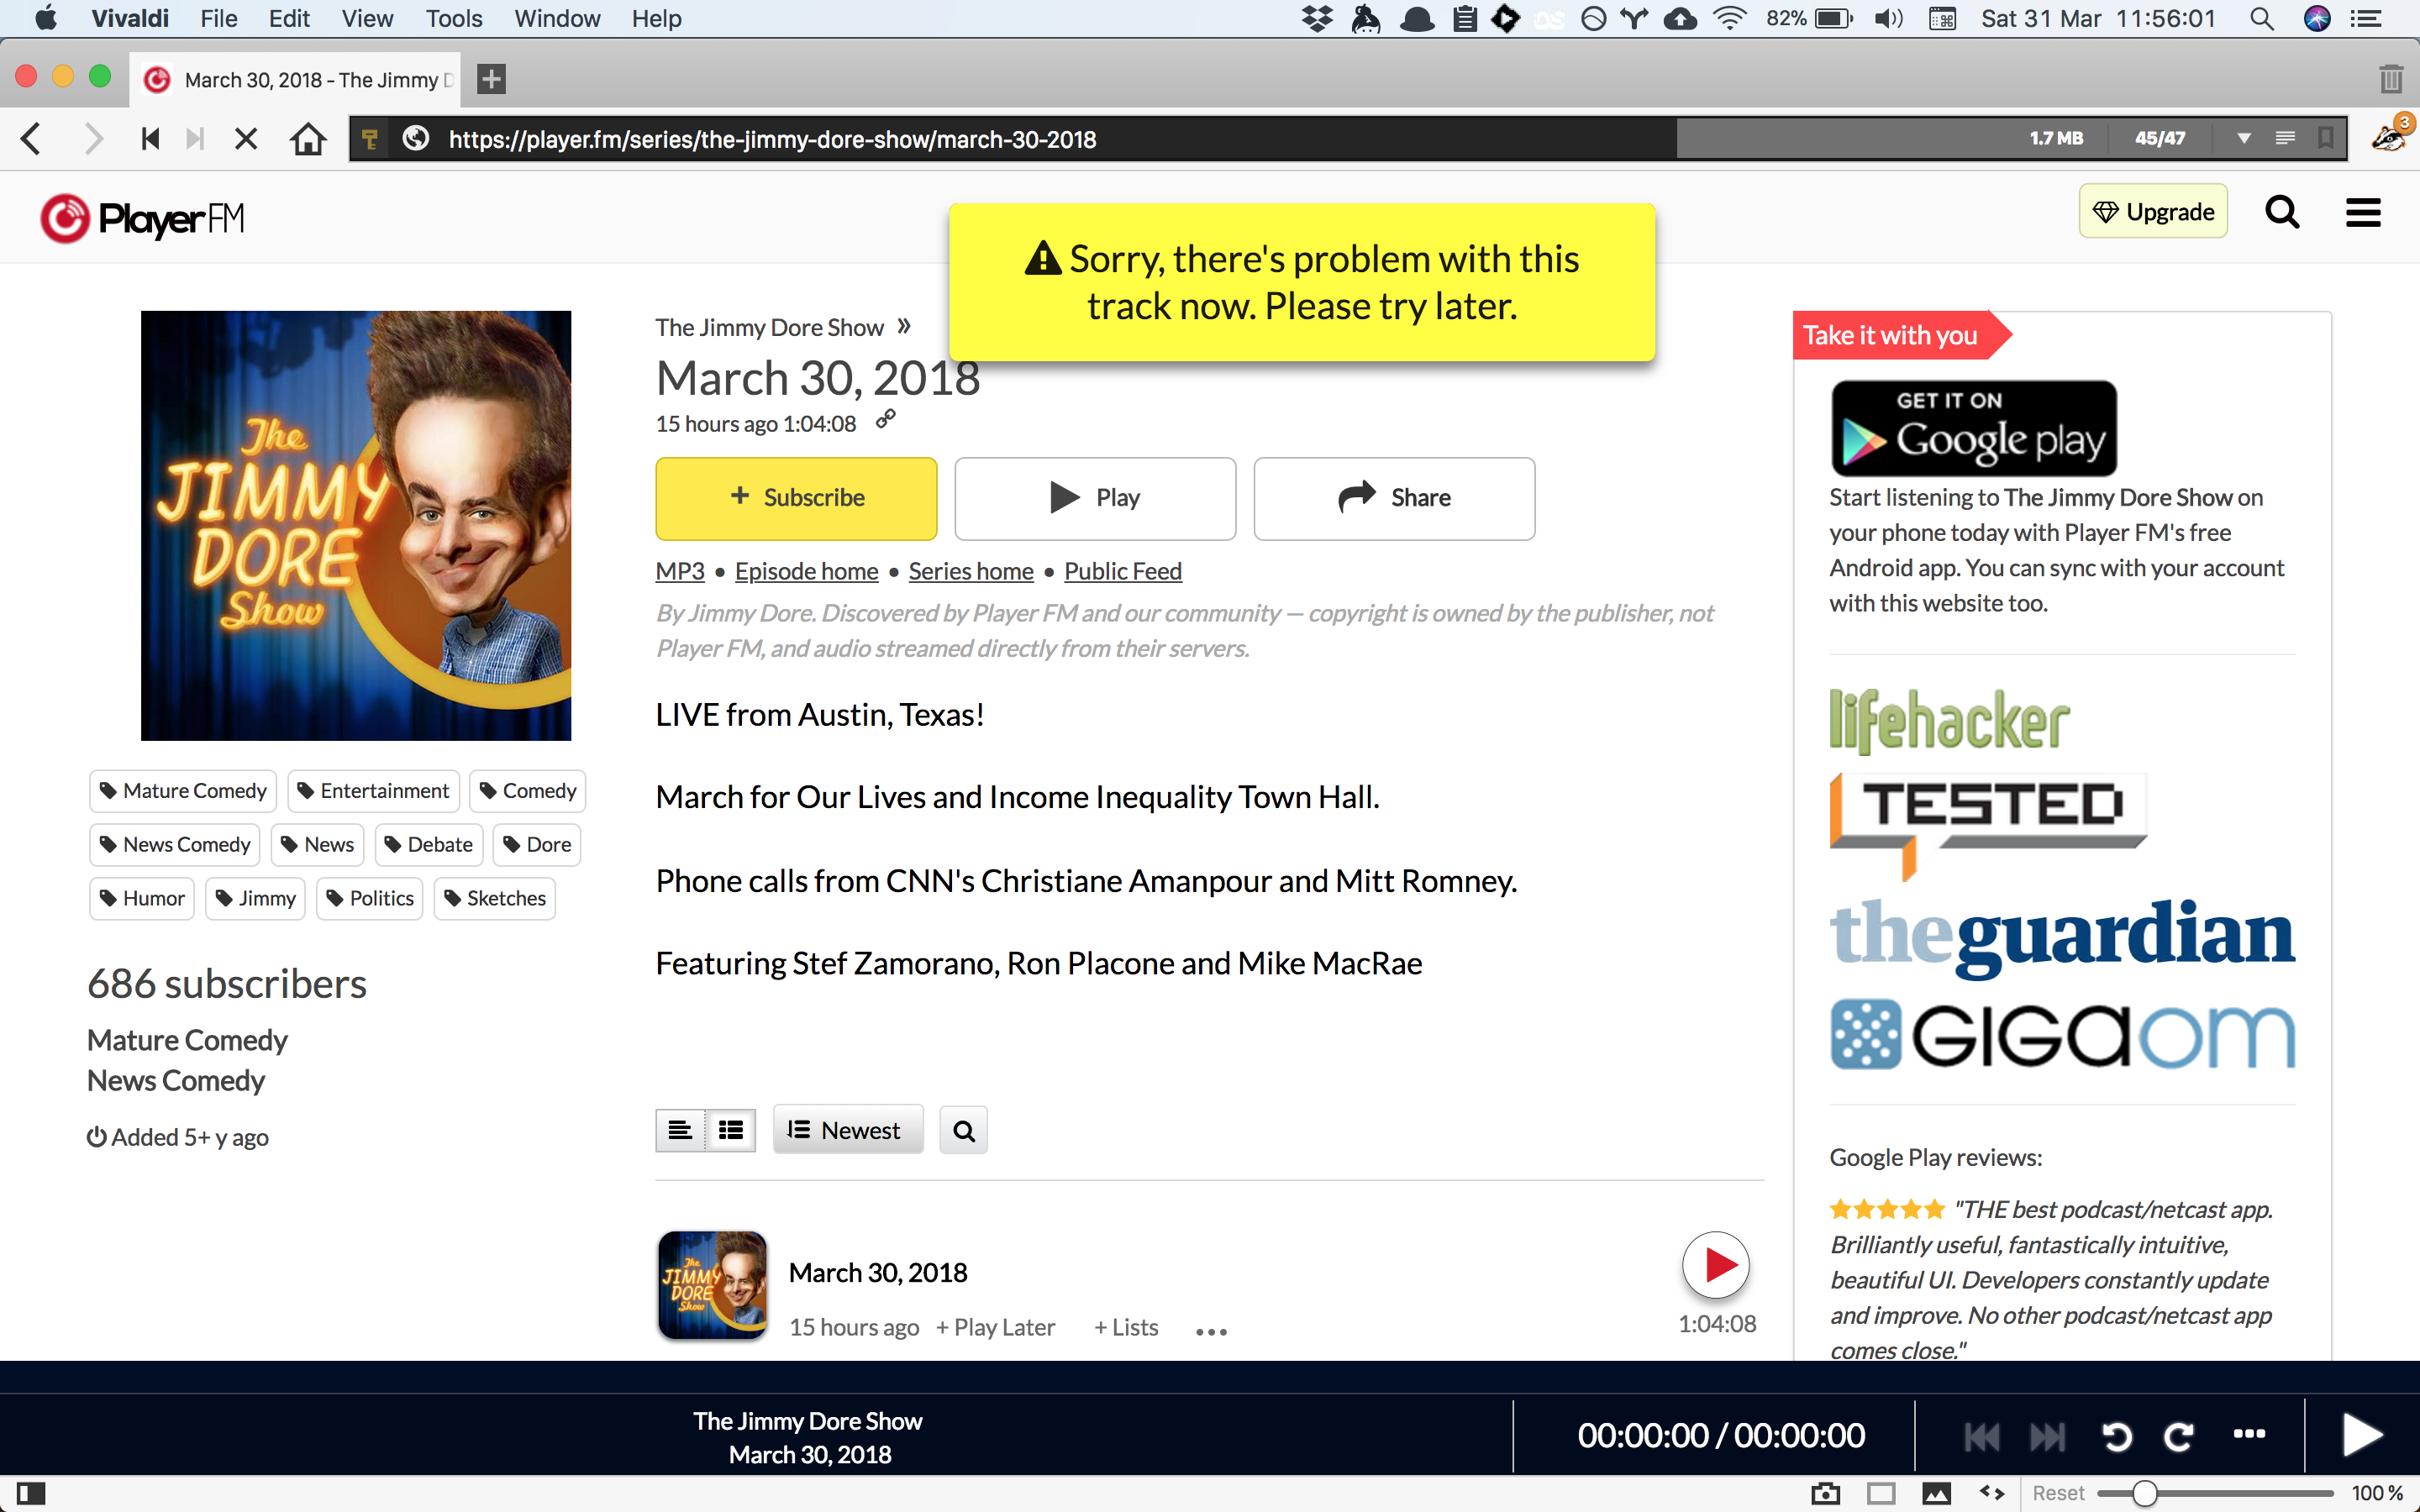Open a new tab with plus button
Viewport: 2420px width, 1512px height.
coord(491,79)
